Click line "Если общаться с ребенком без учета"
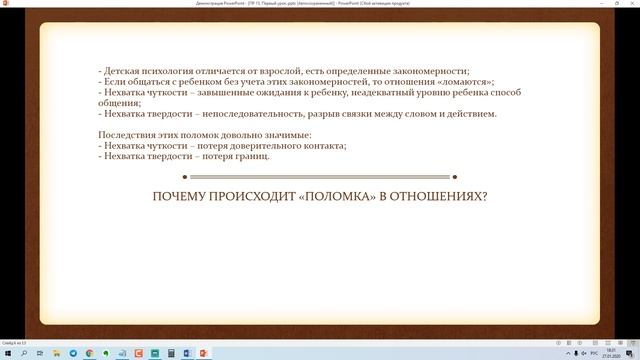The width and height of the screenshot is (640, 360). [x=296, y=82]
